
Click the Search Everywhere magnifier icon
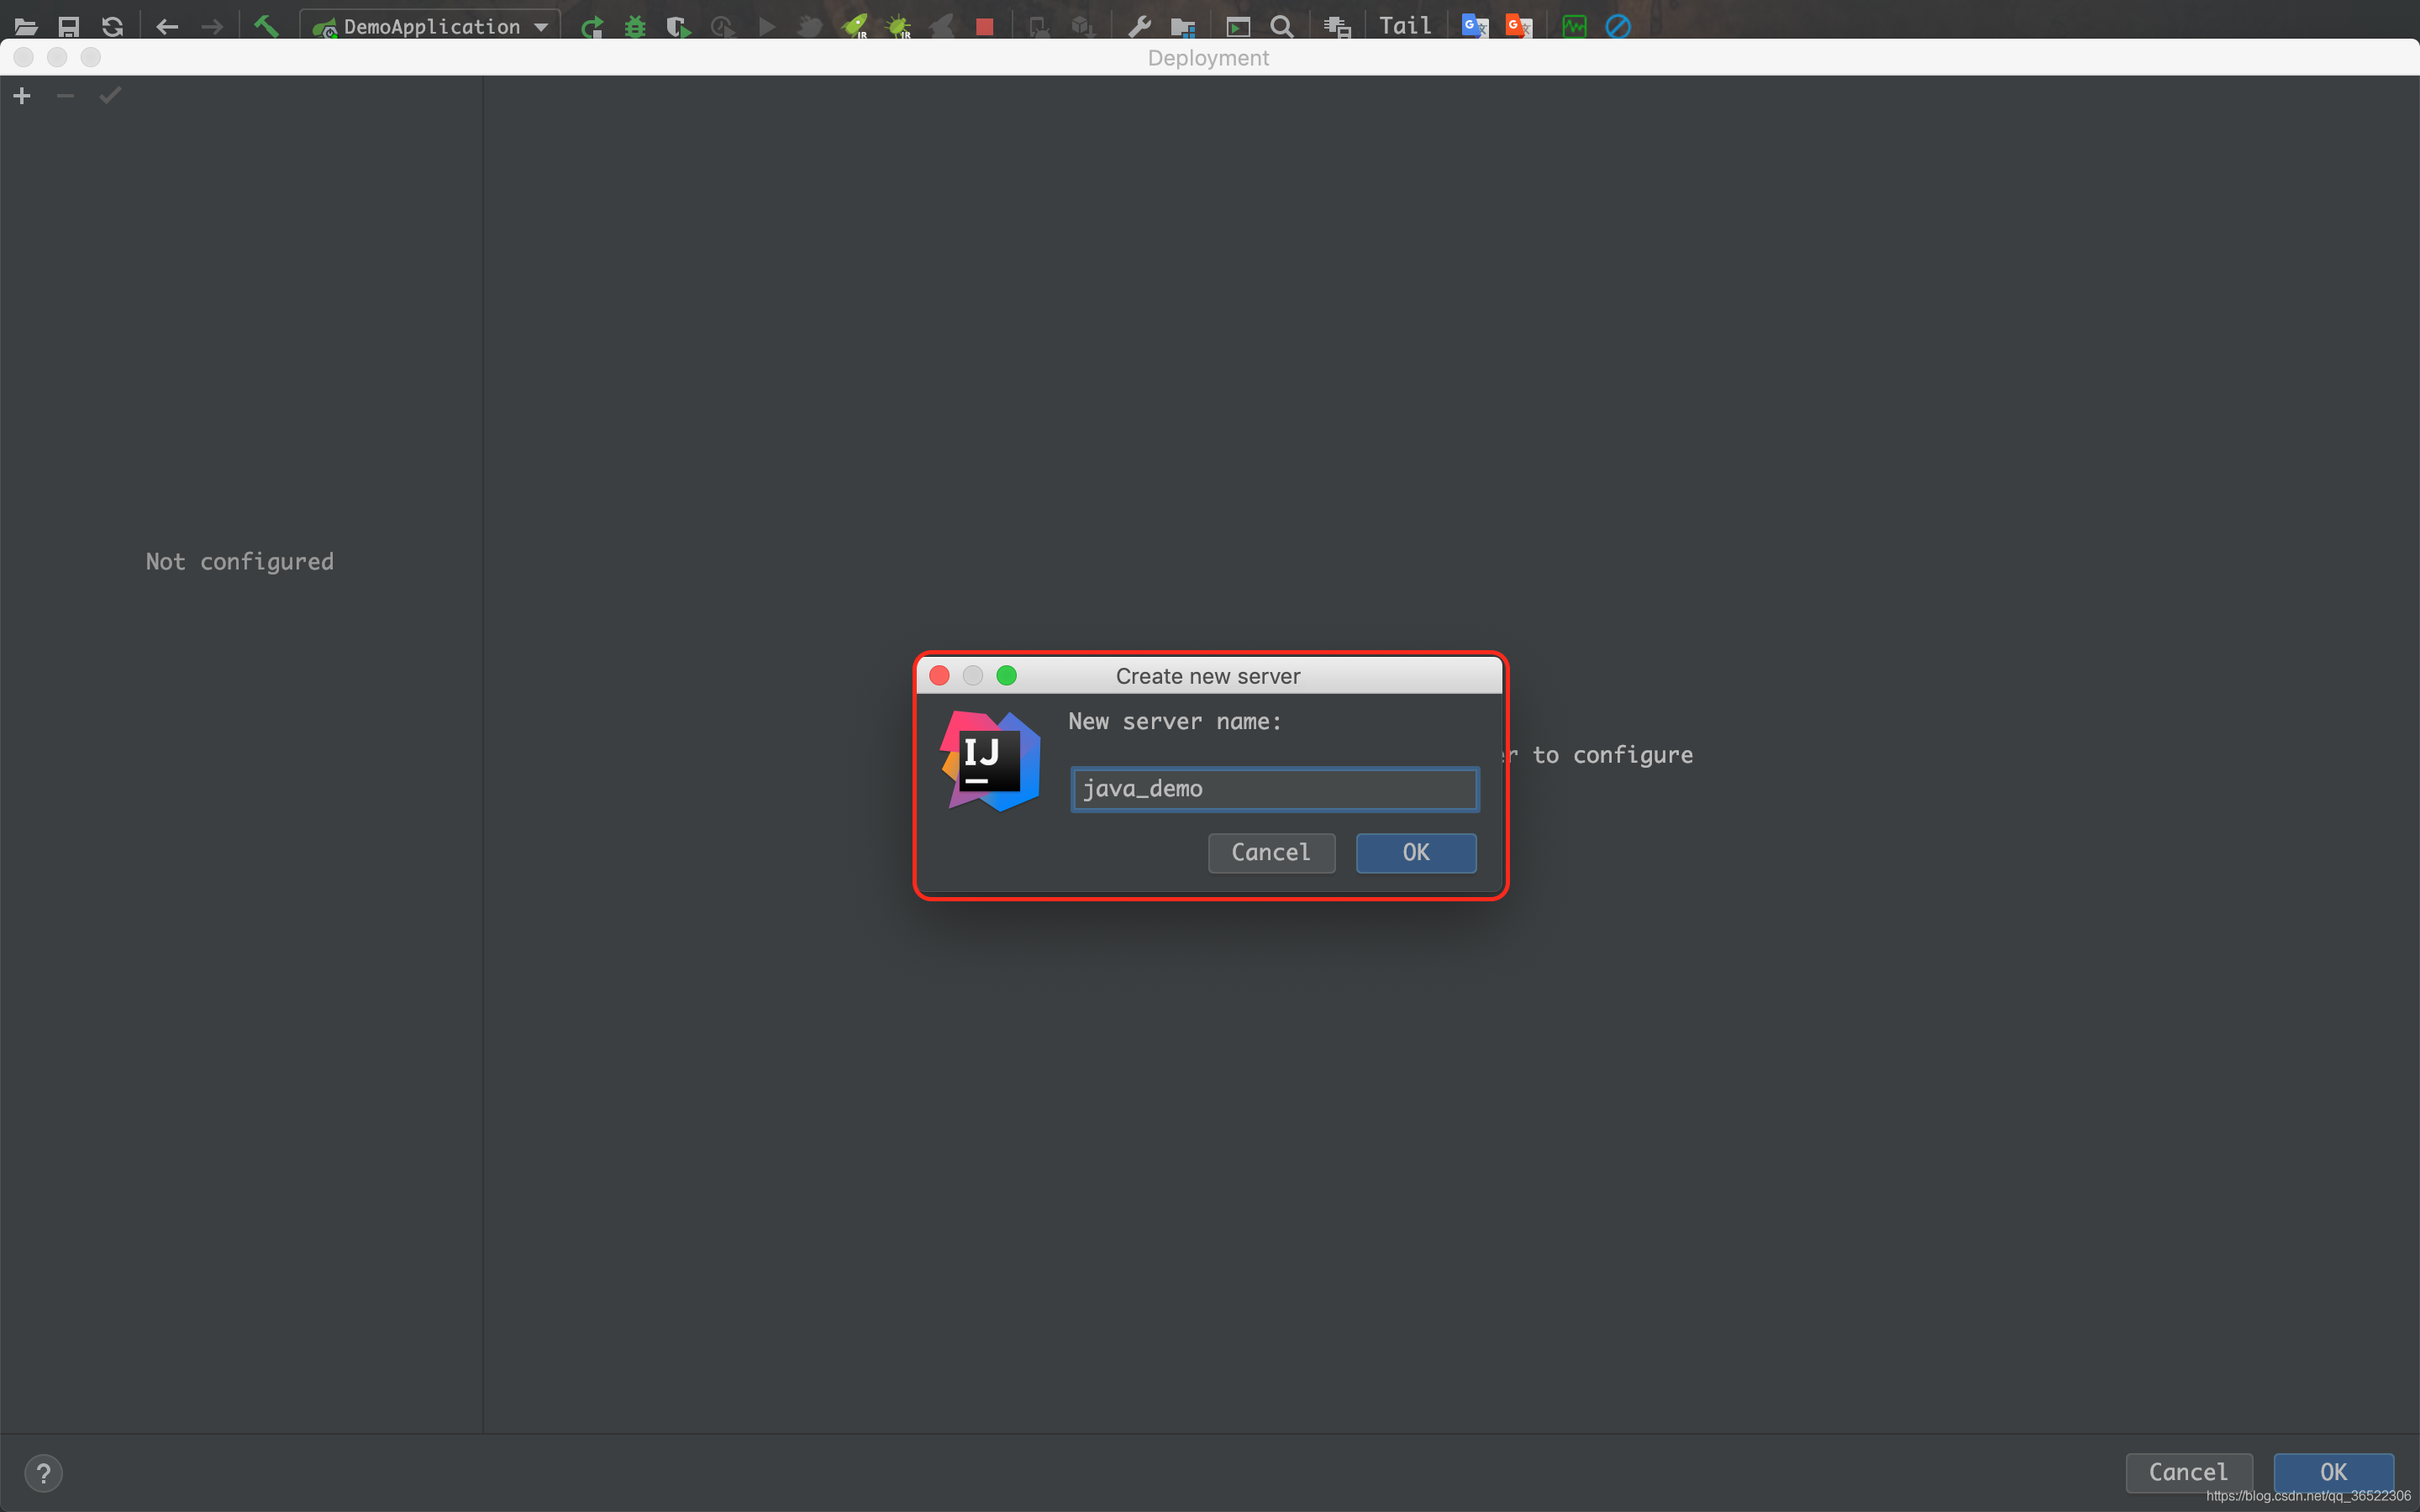coord(1281,27)
